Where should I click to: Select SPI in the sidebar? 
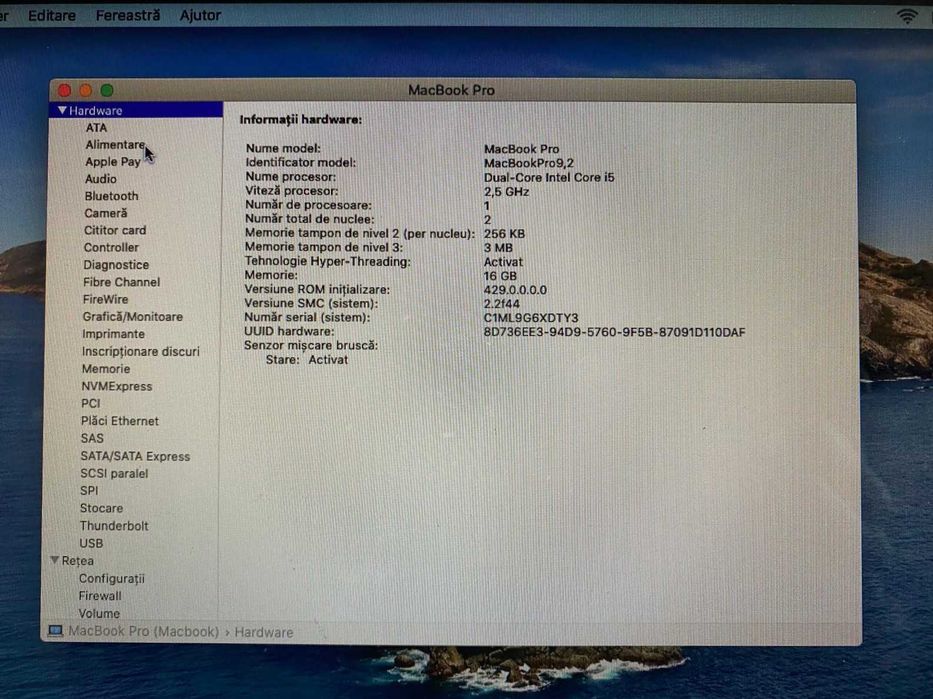89,491
